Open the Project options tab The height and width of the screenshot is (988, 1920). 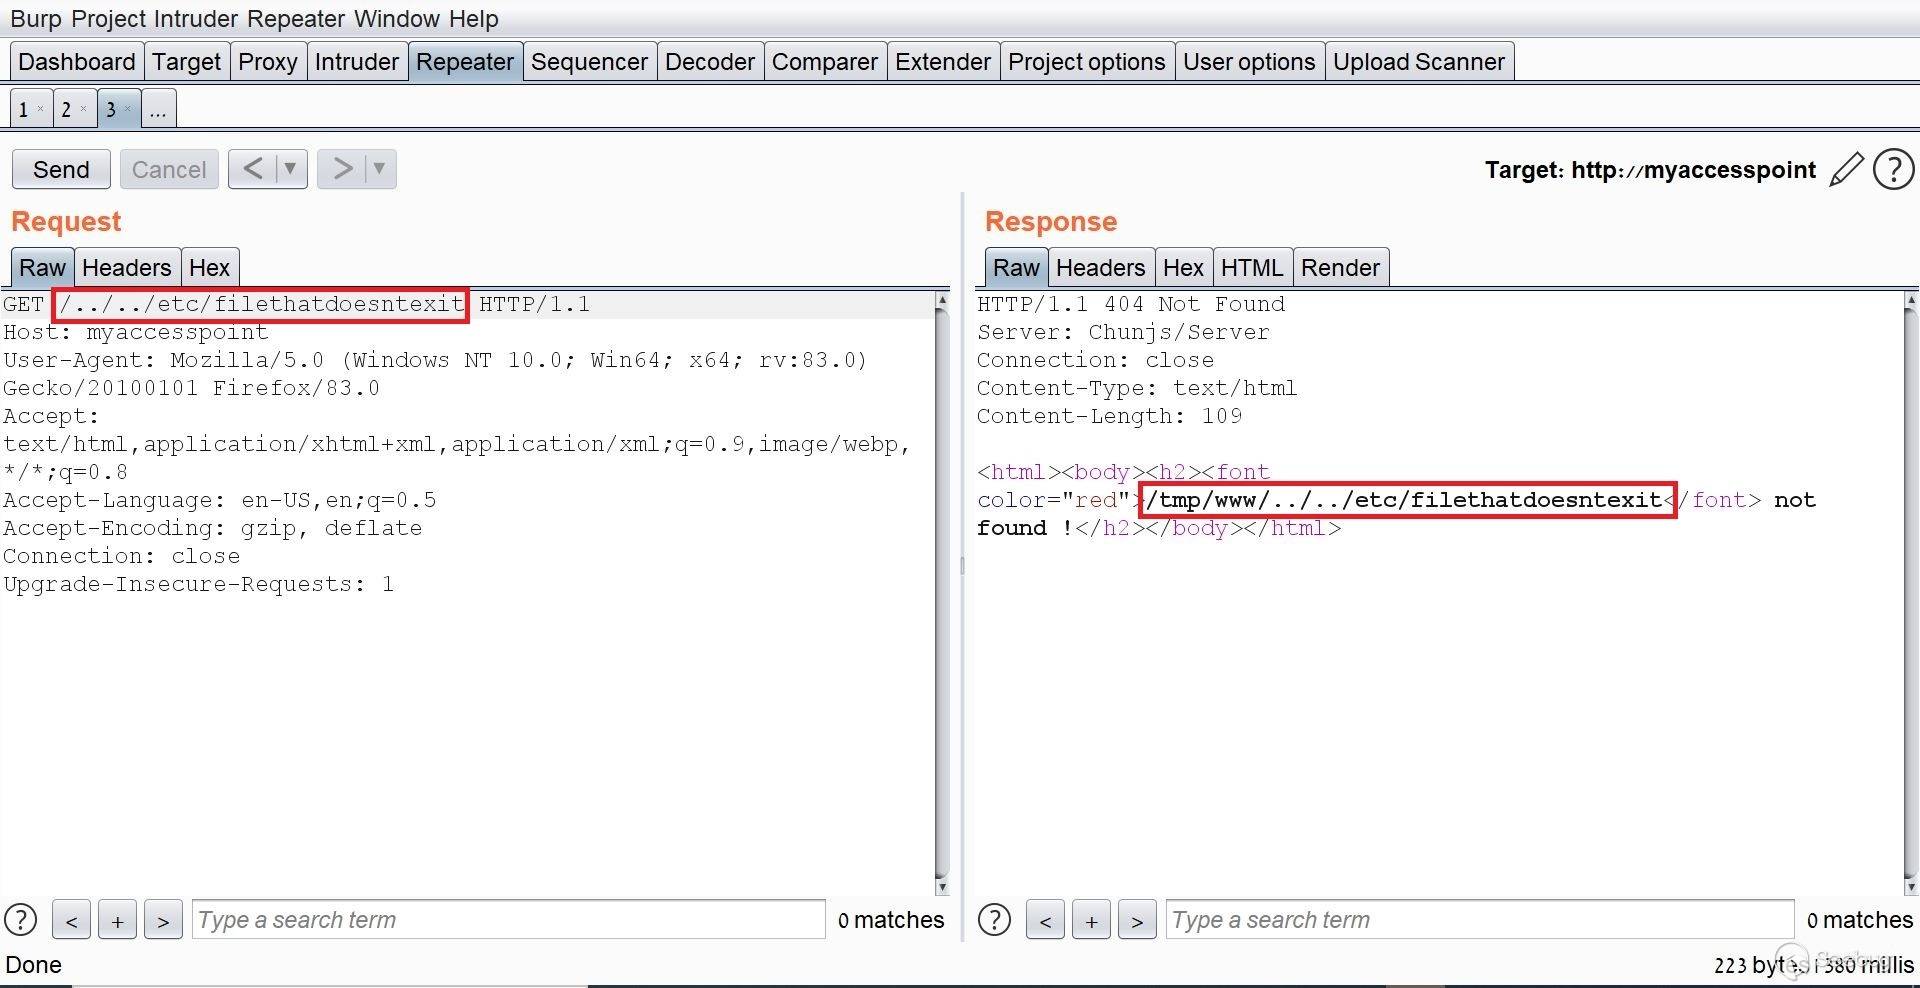(1087, 61)
